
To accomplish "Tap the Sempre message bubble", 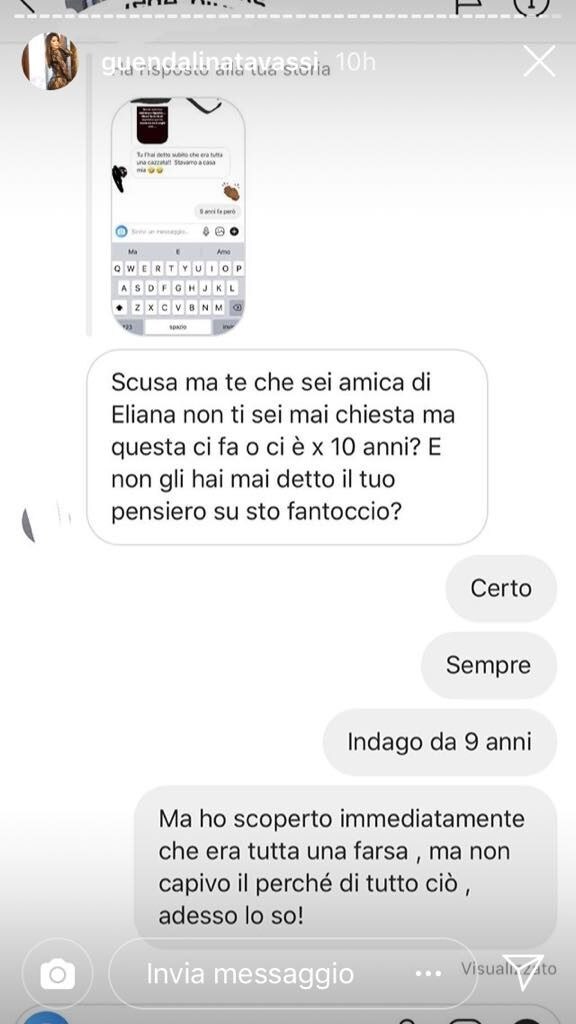I will pyautogui.click(x=488, y=665).
